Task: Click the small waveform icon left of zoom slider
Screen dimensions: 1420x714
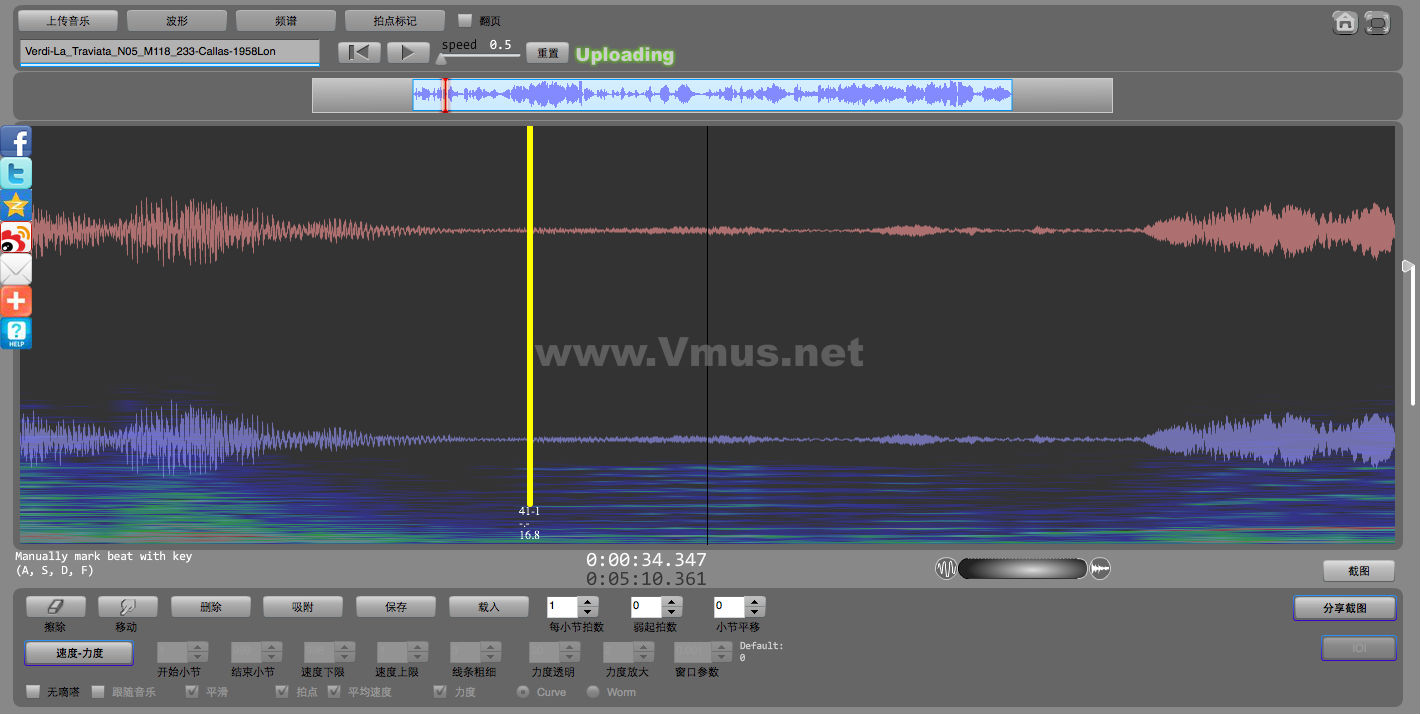Action: tap(946, 569)
